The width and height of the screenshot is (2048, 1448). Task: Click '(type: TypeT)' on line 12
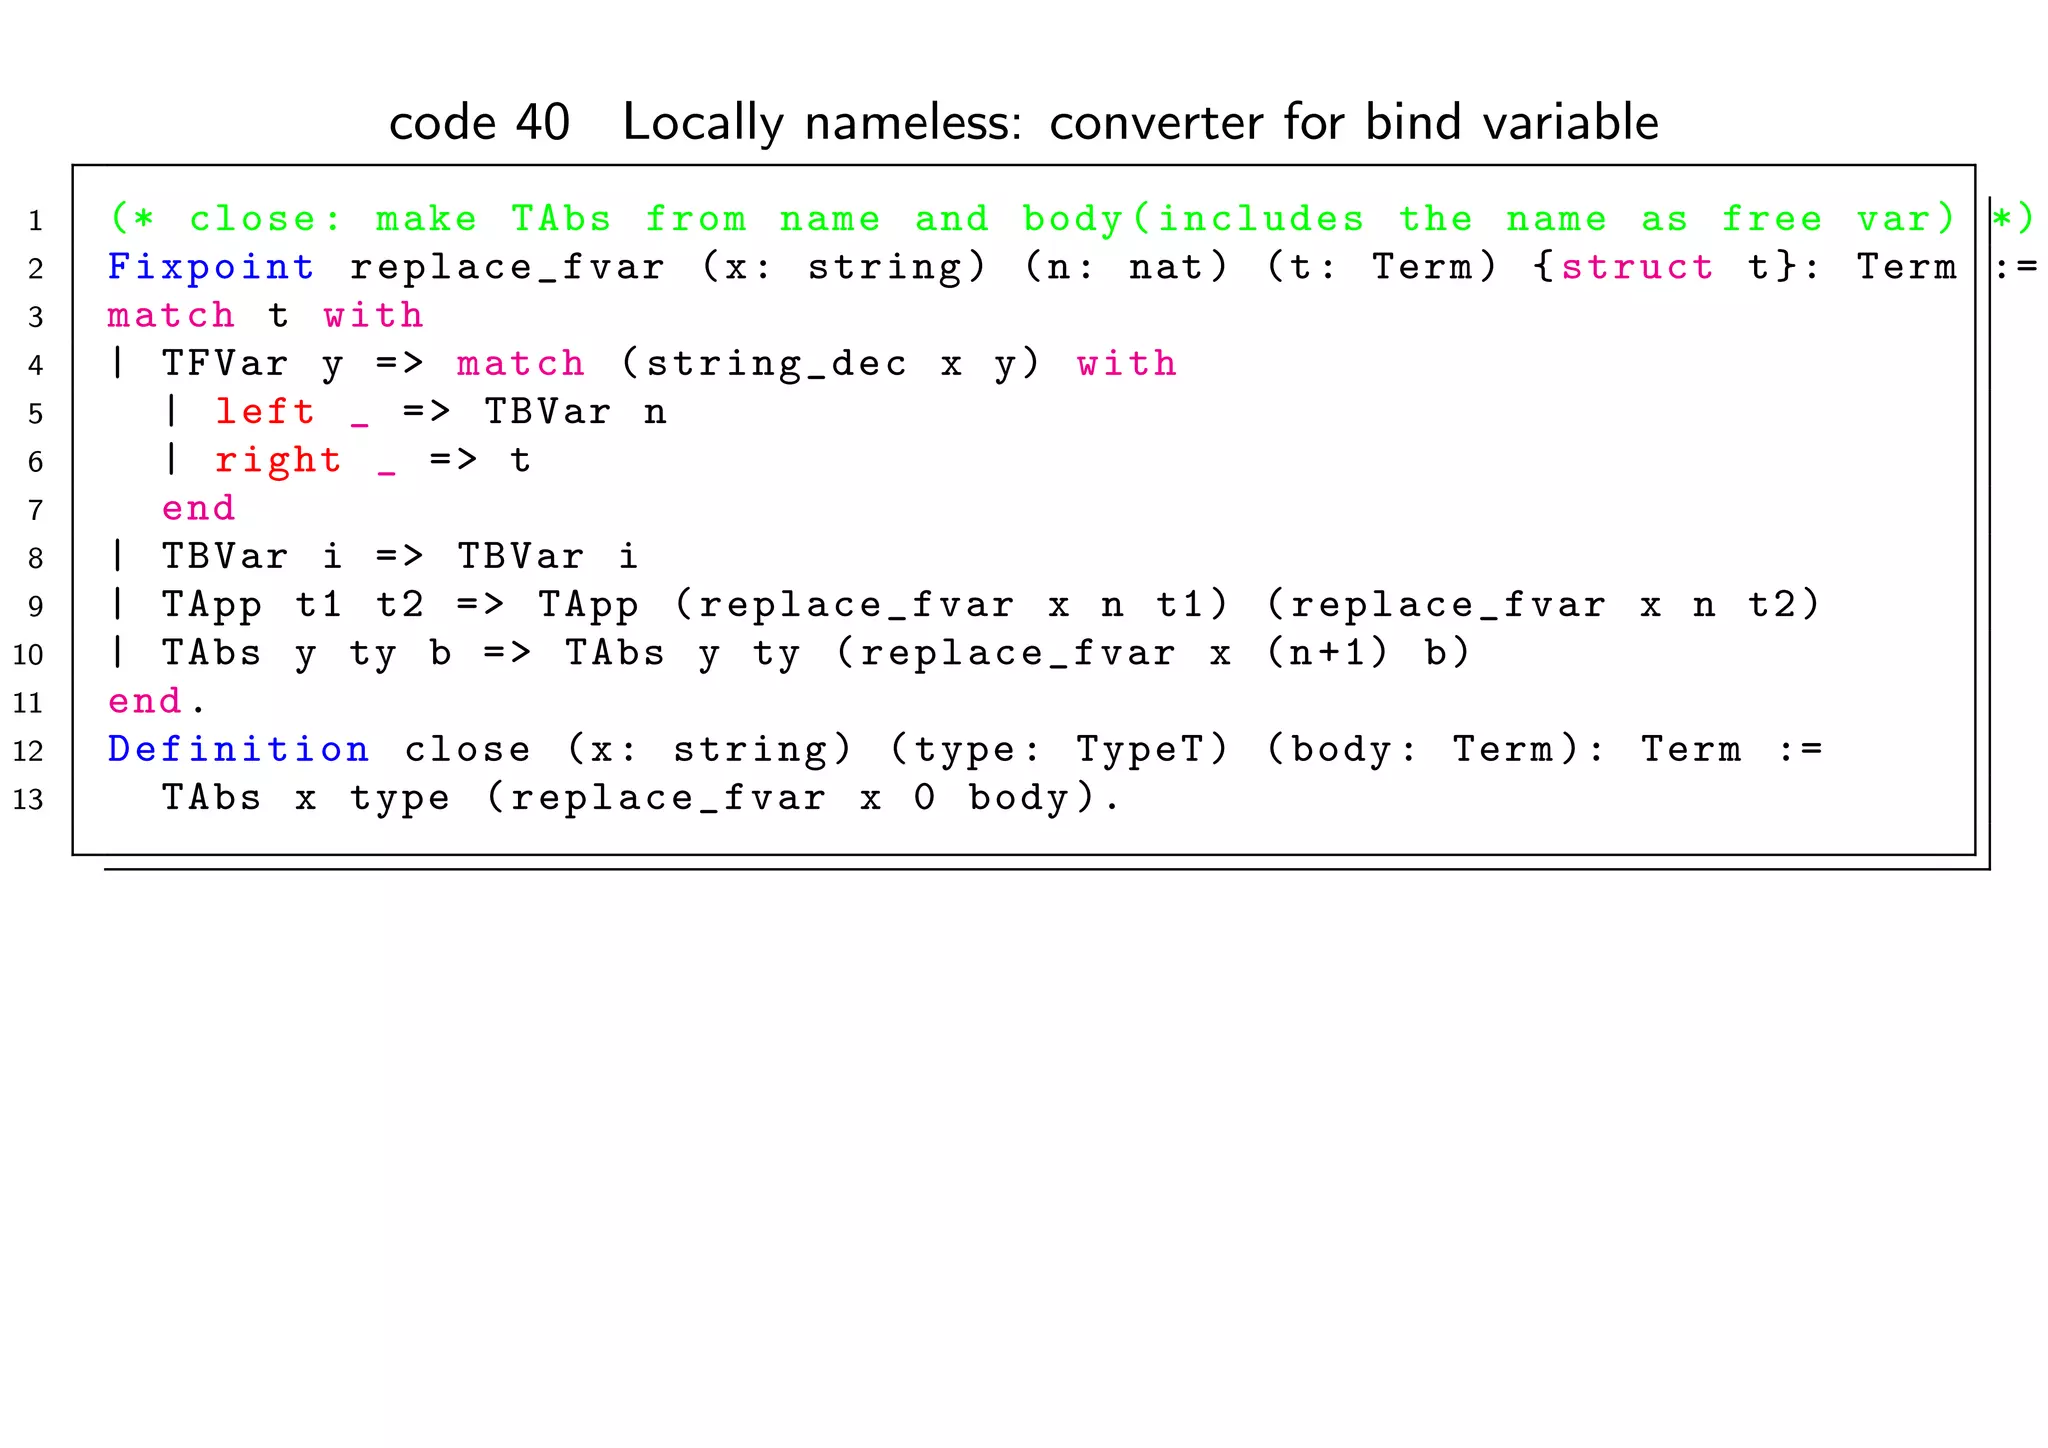tap(1058, 749)
